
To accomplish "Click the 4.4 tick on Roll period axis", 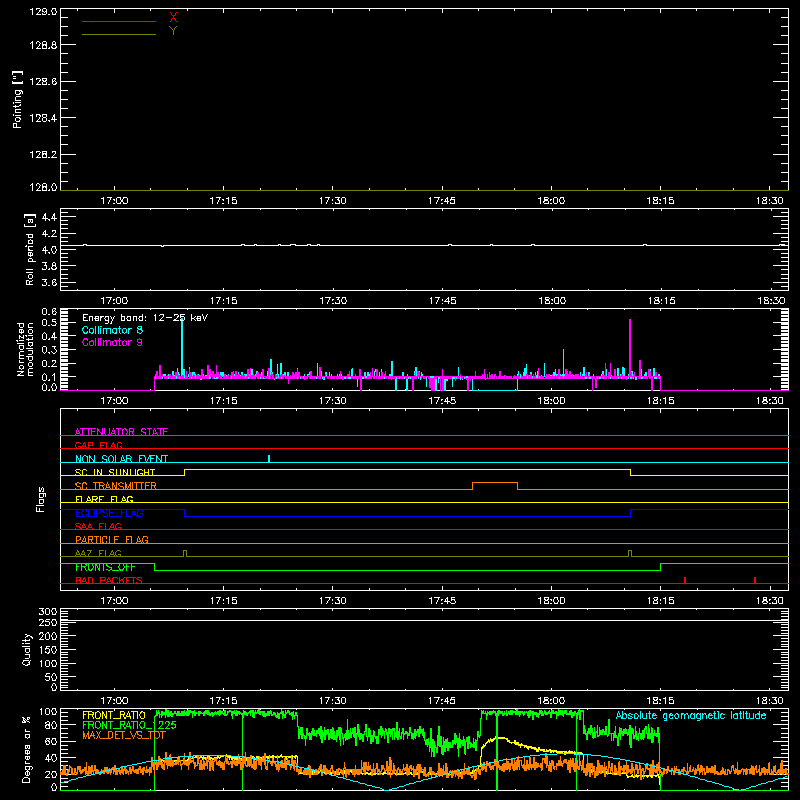I will pyautogui.click(x=49, y=217).
